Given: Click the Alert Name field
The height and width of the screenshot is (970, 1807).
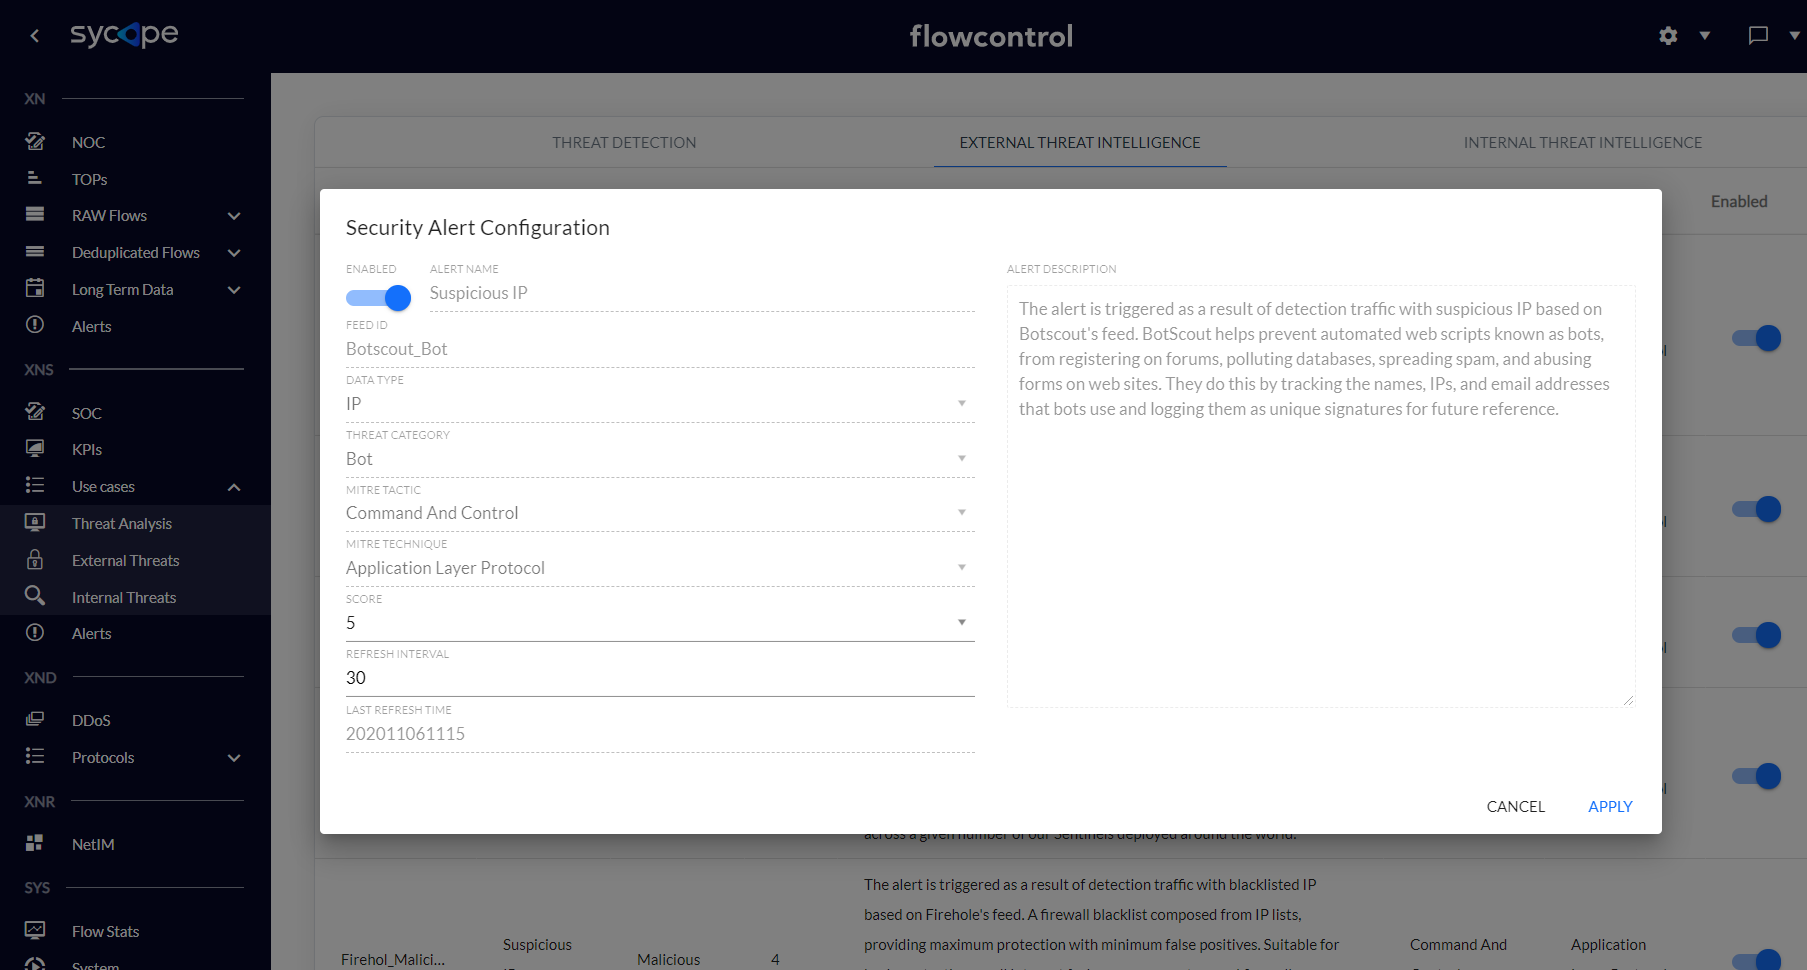Looking at the screenshot, I should [702, 293].
